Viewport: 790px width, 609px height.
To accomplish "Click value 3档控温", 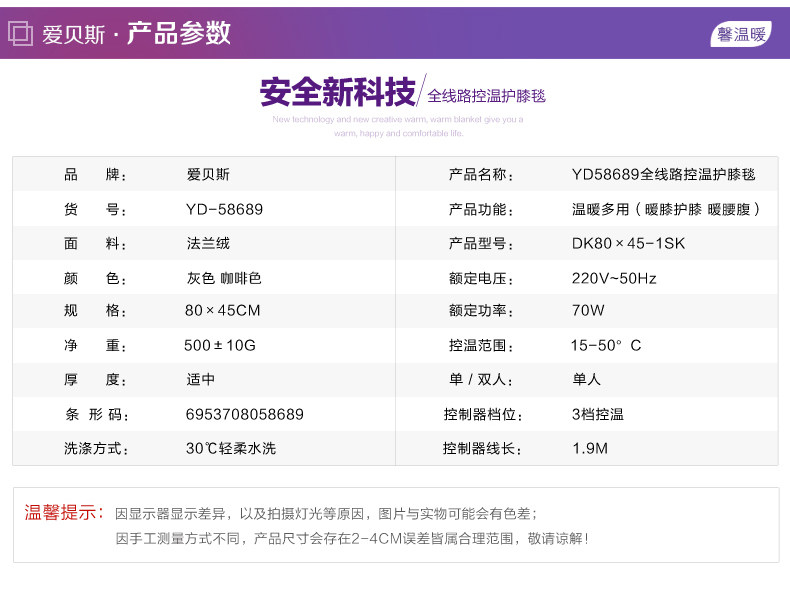I will coord(598,414).
